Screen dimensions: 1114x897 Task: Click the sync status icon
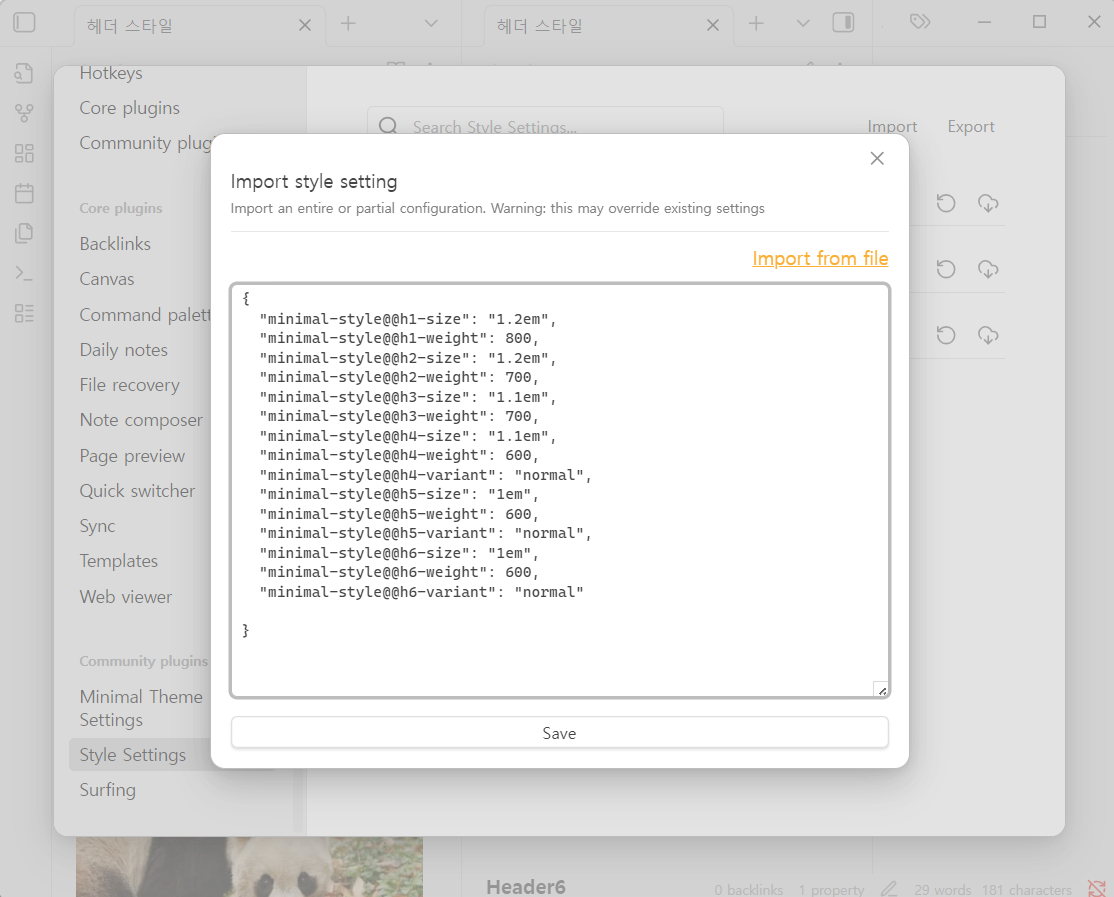(1096, 888)
